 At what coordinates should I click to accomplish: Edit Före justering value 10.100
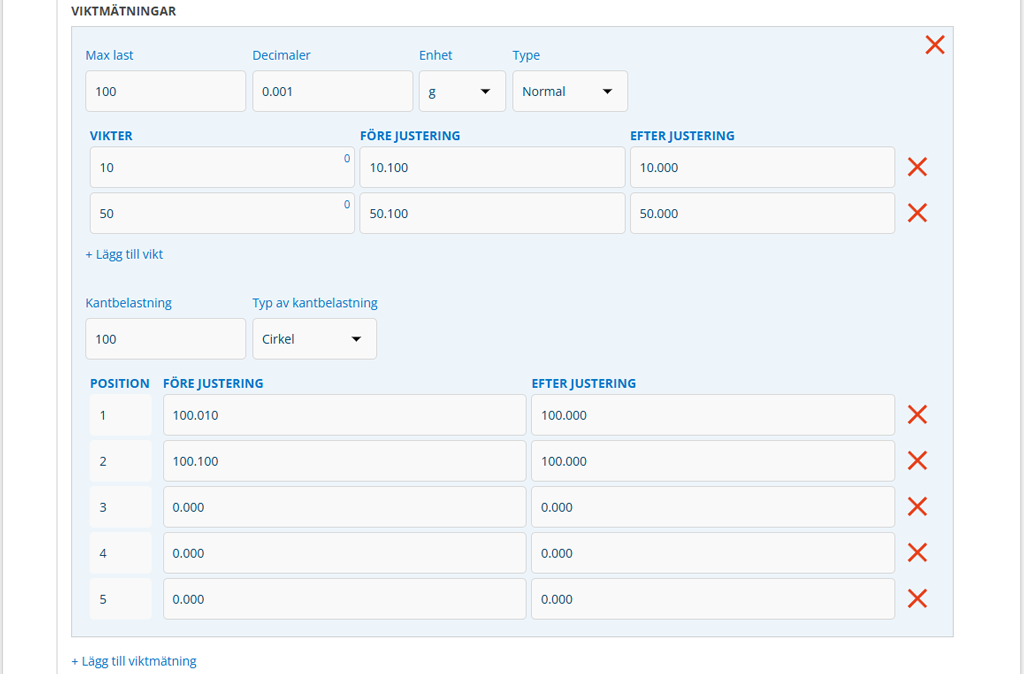pos(492,167)
